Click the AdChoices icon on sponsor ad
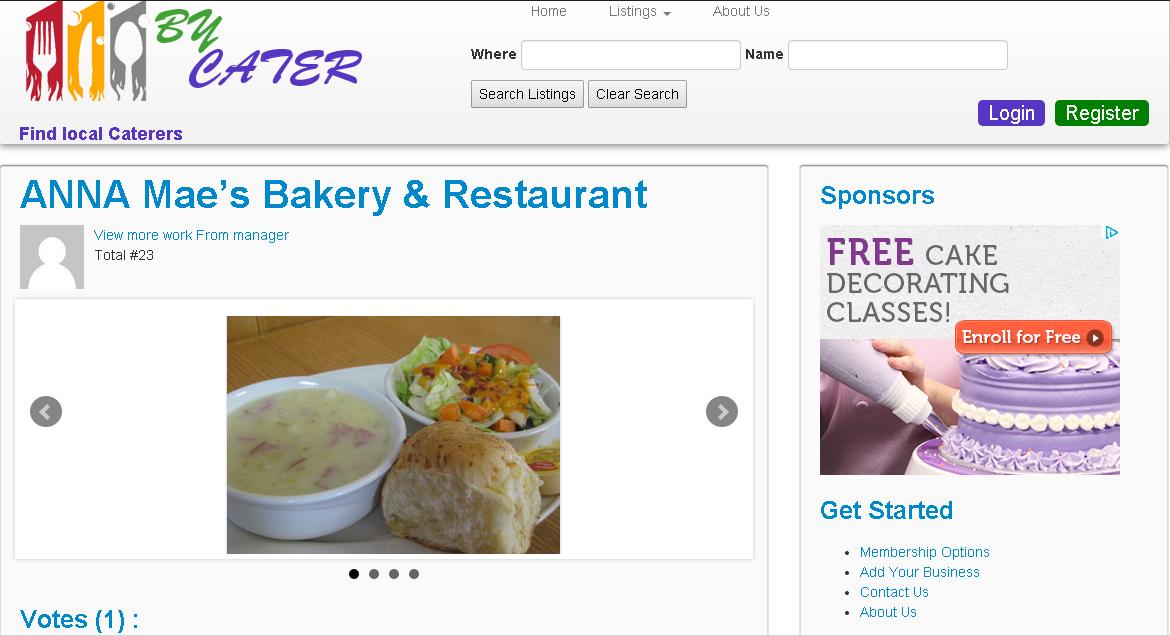 tap(1111, 233)
